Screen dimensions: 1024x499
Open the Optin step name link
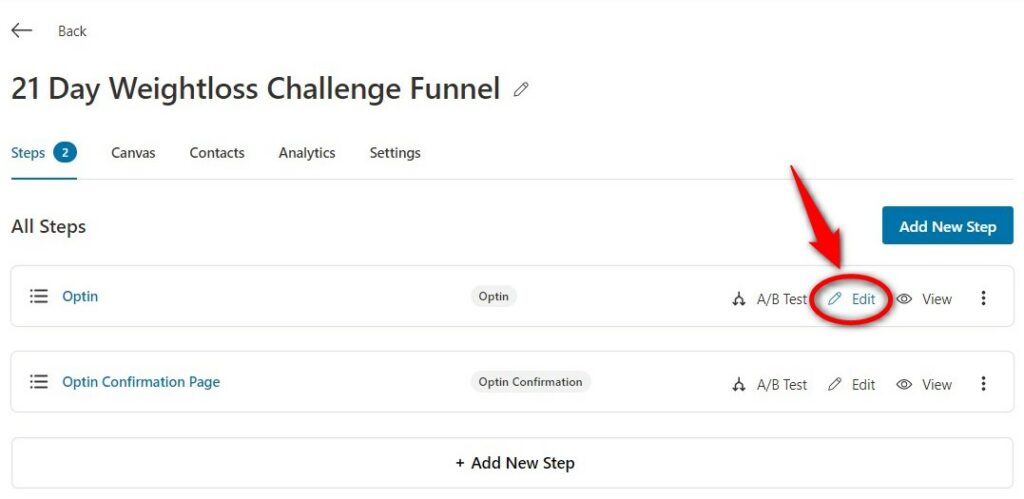(80, 297)
